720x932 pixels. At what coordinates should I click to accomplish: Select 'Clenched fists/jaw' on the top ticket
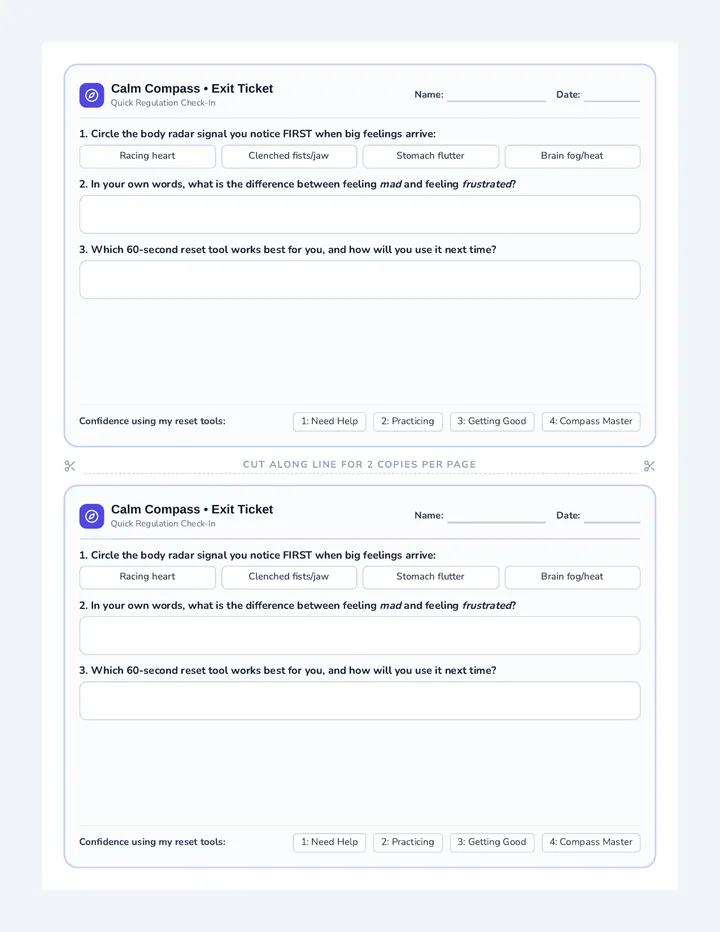[289, 156]
